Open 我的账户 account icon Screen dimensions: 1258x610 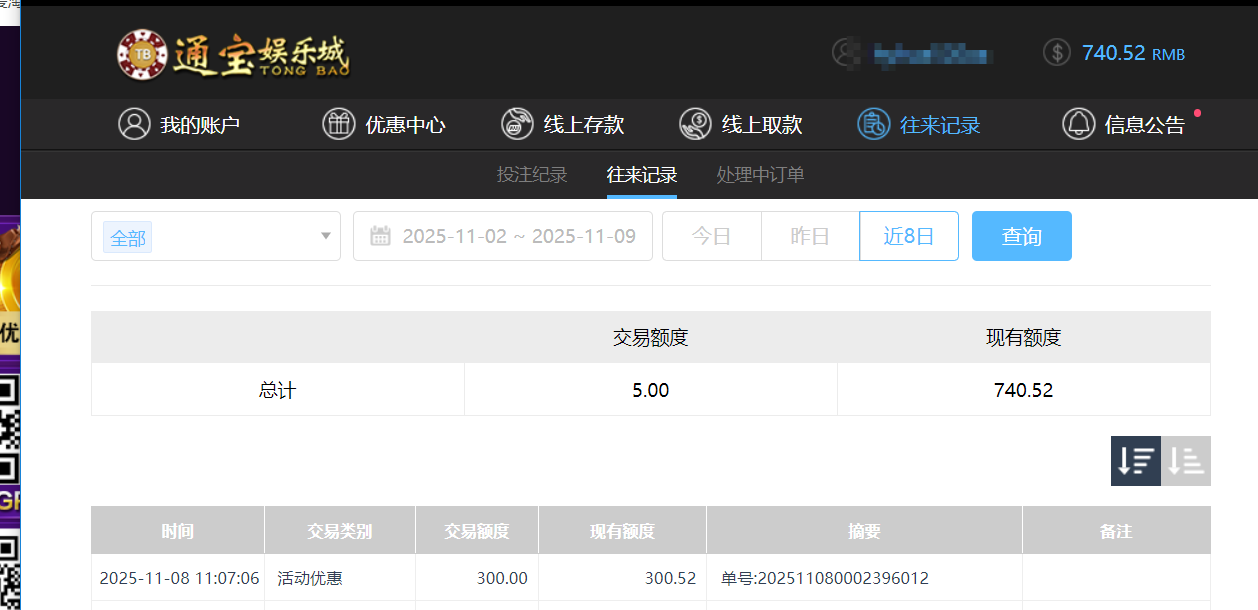click(135, 123)
